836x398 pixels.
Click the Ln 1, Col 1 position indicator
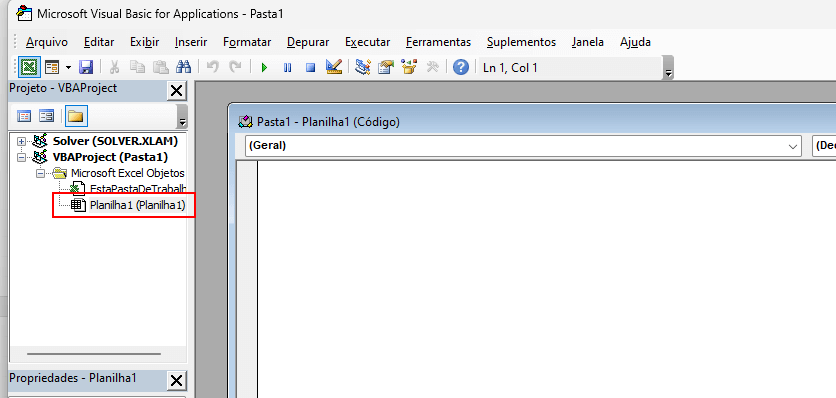point(510,68)
